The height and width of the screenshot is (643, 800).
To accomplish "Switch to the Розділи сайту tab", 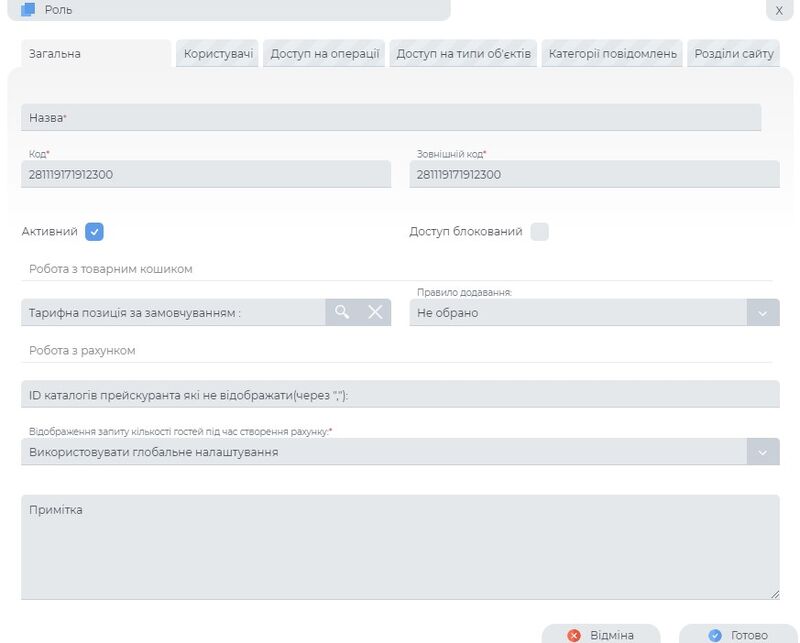I will (736, 54).
